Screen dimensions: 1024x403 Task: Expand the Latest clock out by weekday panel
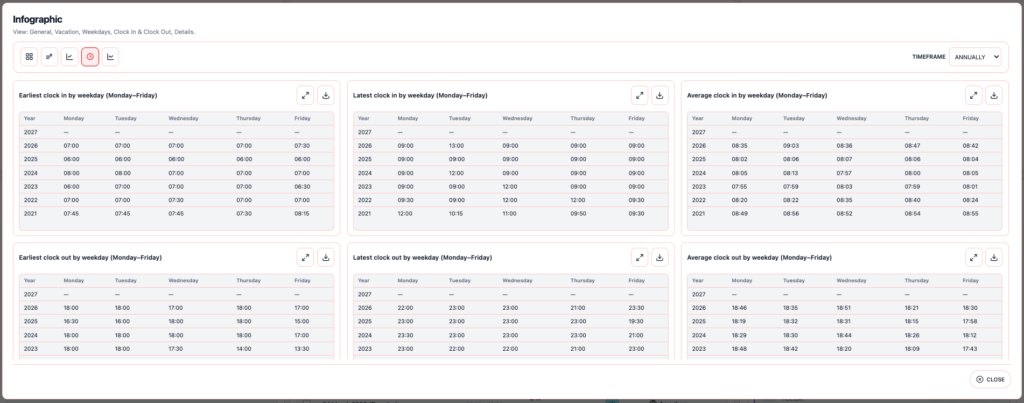[640, 257]
